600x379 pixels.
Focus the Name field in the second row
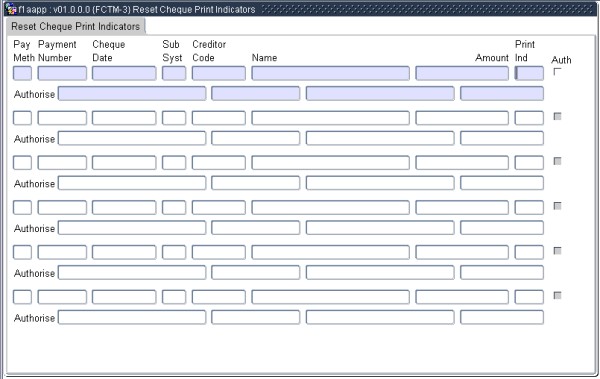(x=331, y=118)
